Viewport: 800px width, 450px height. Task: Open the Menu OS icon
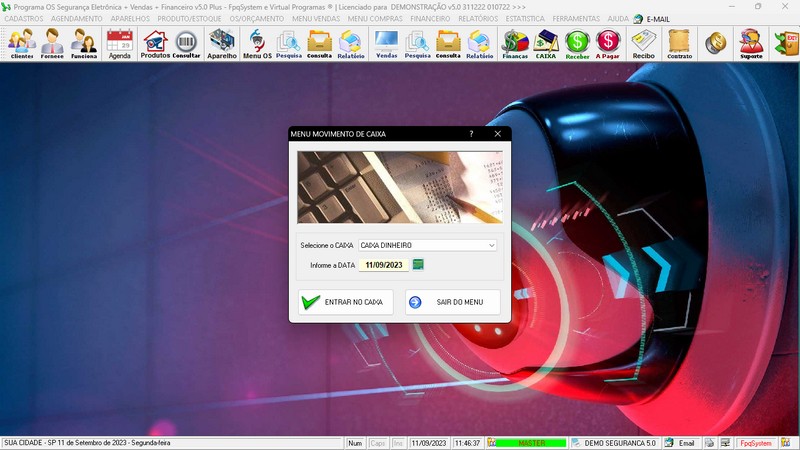[257, 44]
